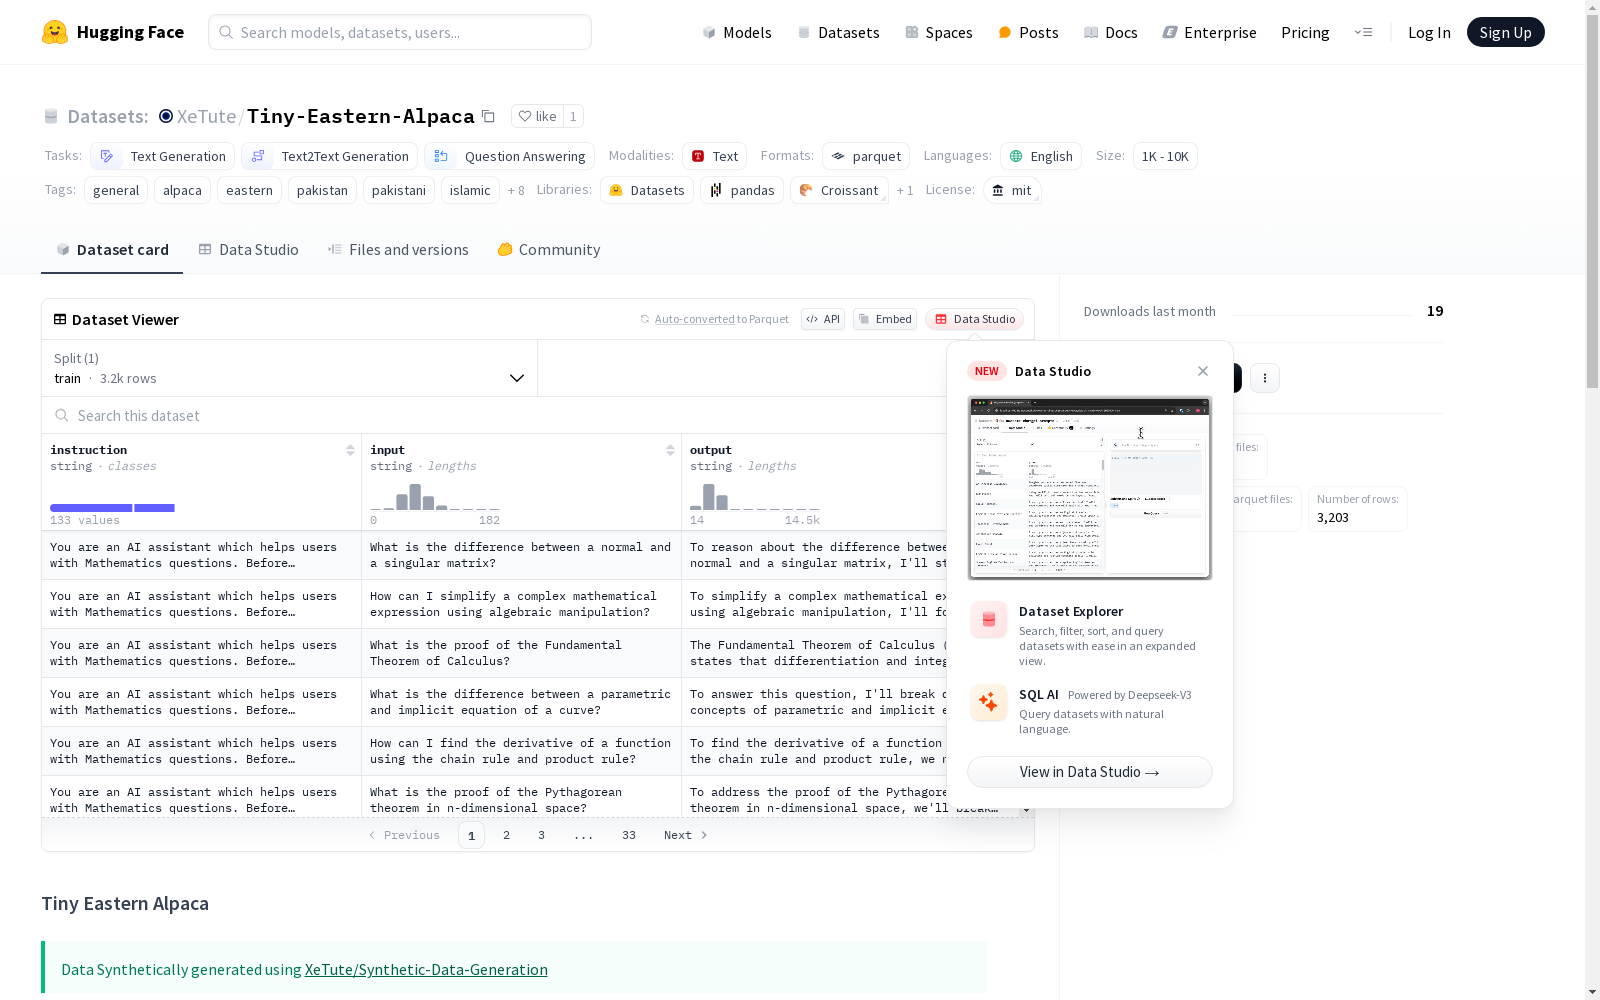Open the Dataset card tab
This screenshot has width=1600, height=1000.
(x=112, y=250)
